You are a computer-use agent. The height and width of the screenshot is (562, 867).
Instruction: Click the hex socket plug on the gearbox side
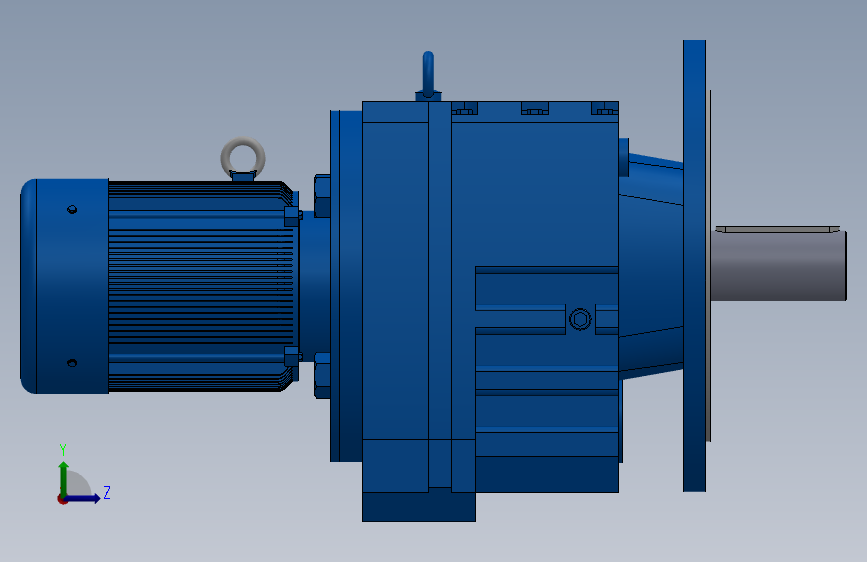(580, 319)
